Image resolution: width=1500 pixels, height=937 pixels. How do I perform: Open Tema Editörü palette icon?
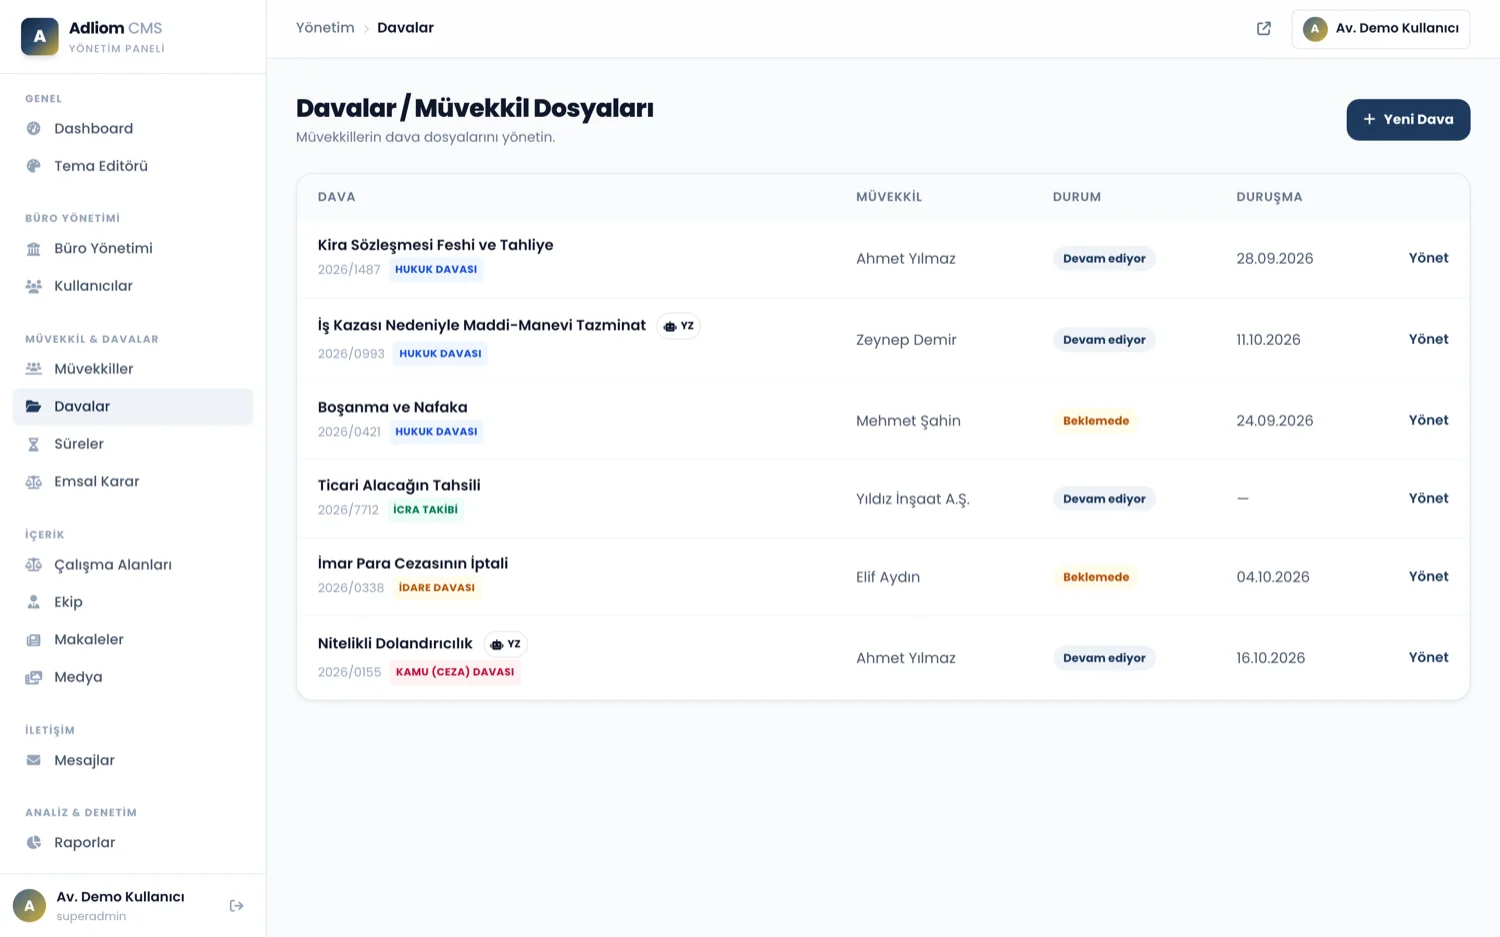point(34,166)
